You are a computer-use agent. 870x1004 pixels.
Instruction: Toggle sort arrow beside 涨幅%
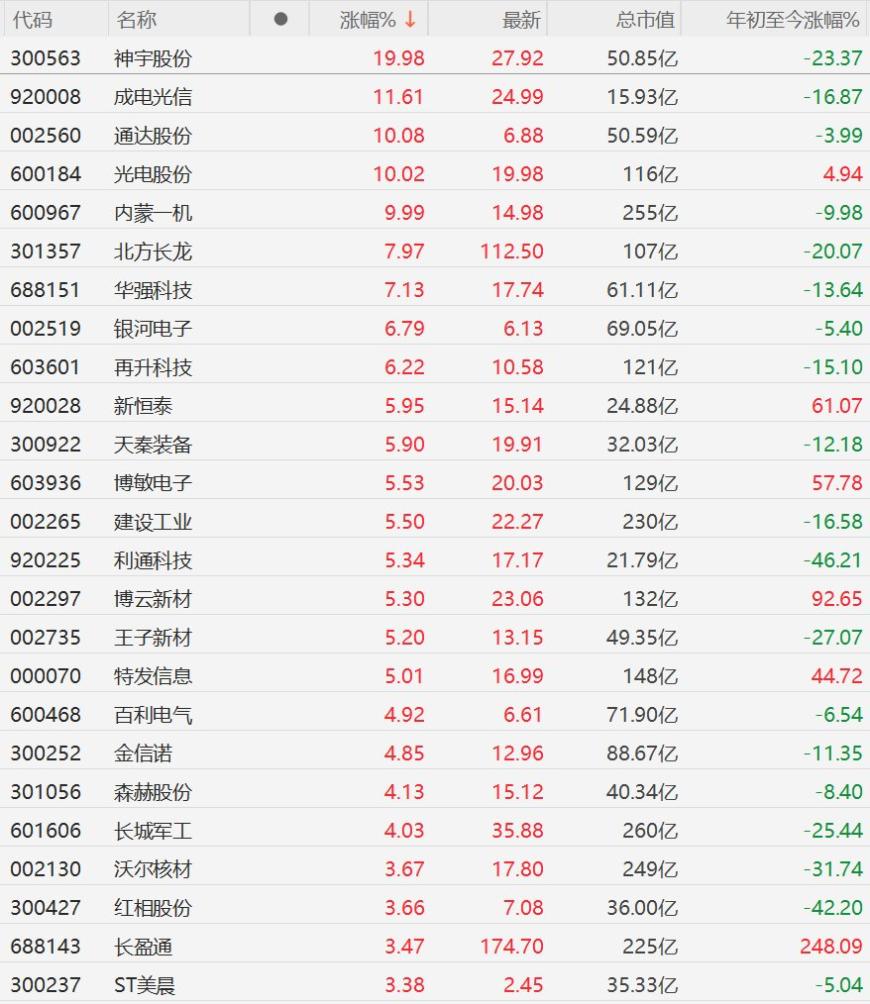click(410, 20)
